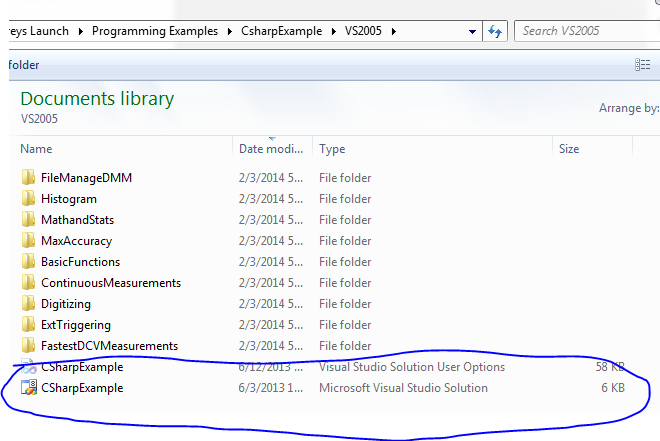Sort by Name column header

coord(36,149)
